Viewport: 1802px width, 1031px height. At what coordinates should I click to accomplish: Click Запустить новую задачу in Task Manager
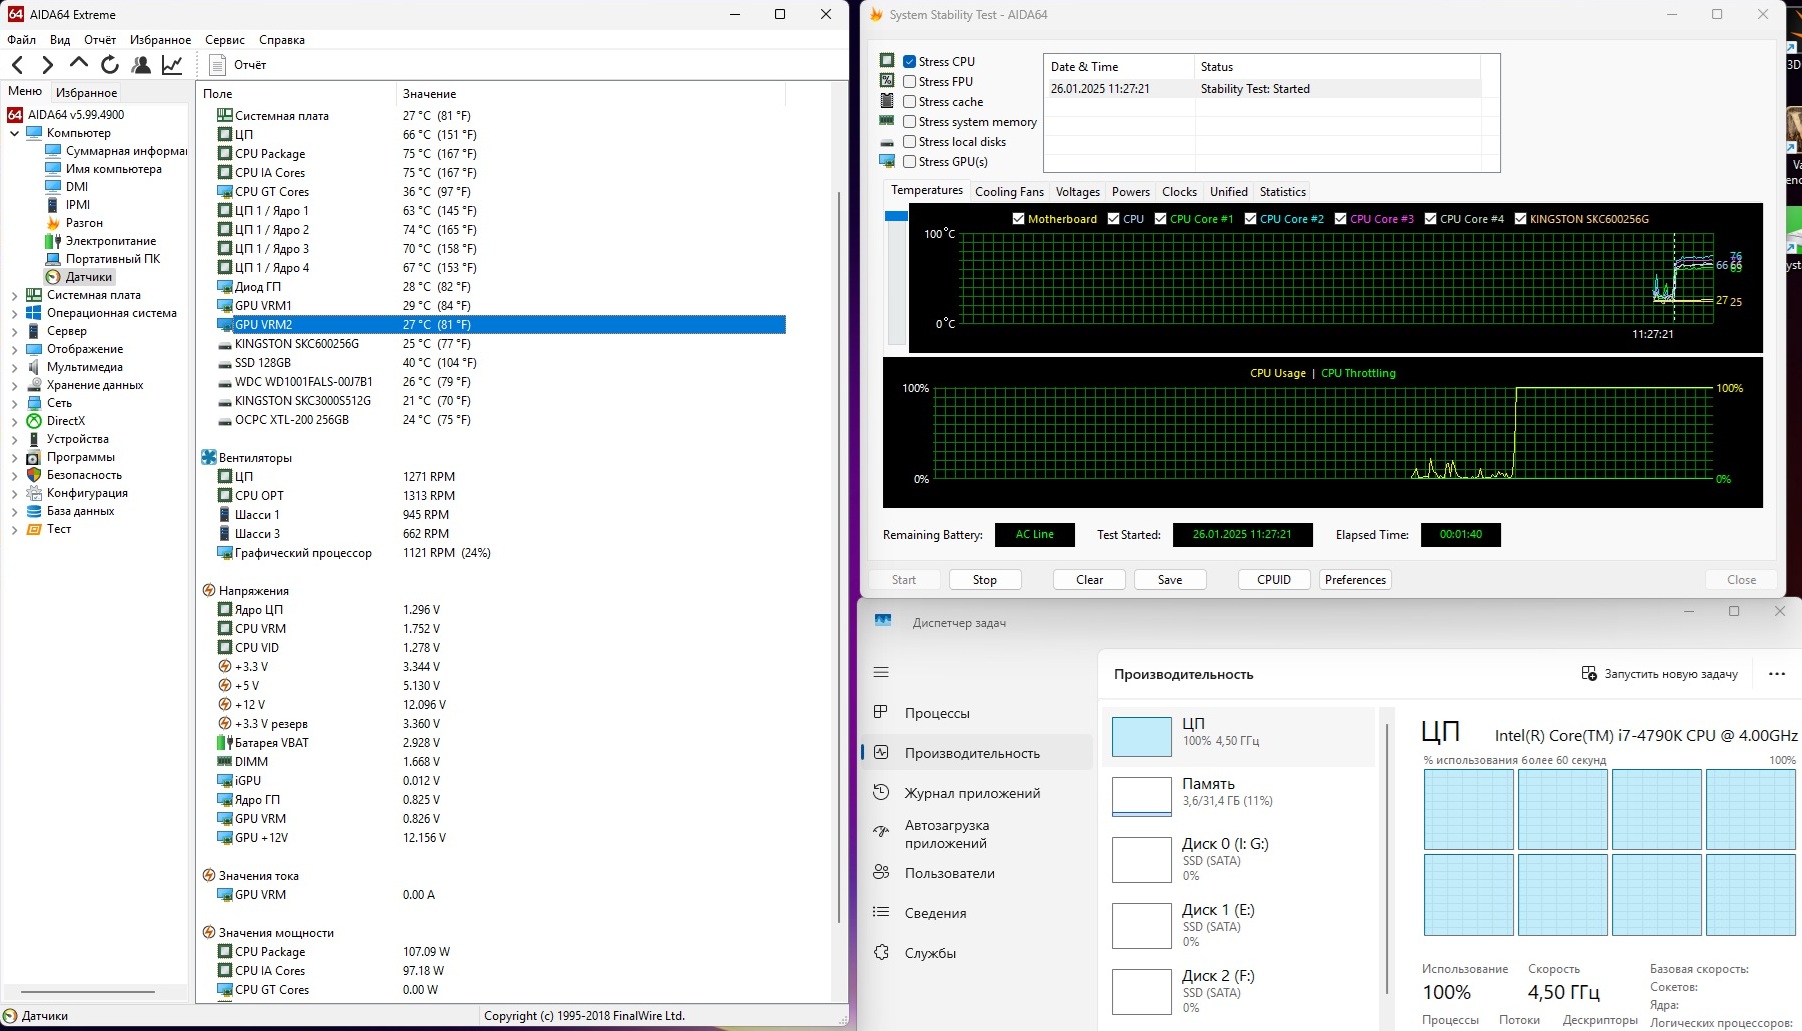[x=1660, y=674]
